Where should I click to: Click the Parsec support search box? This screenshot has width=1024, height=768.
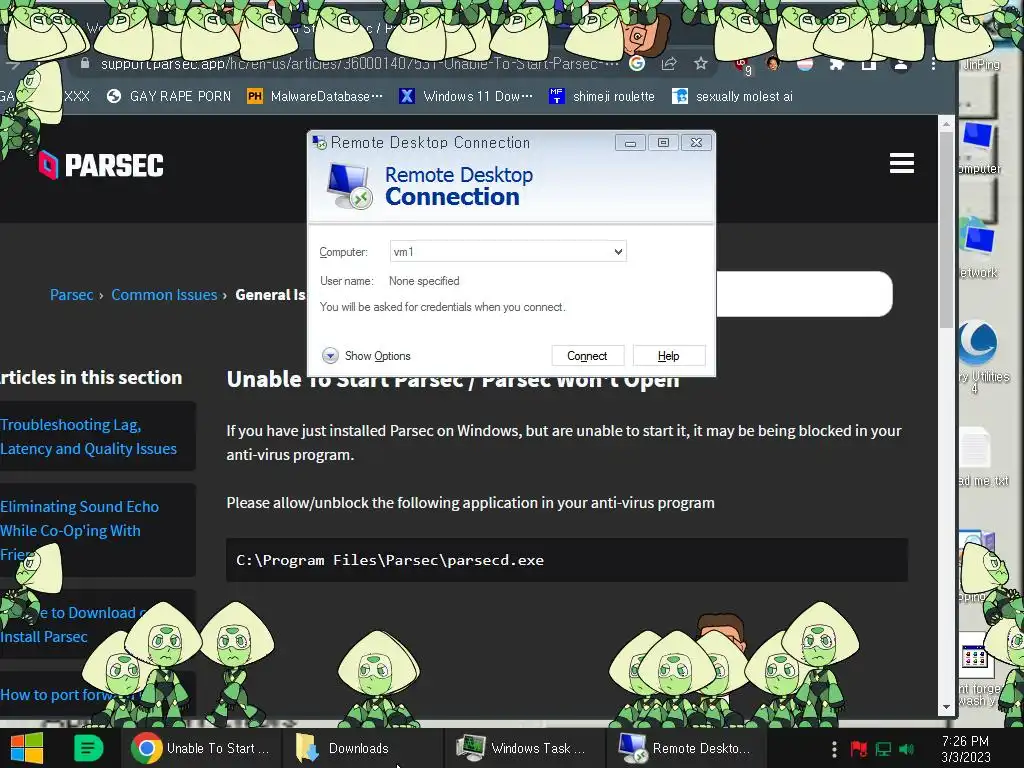804,294
